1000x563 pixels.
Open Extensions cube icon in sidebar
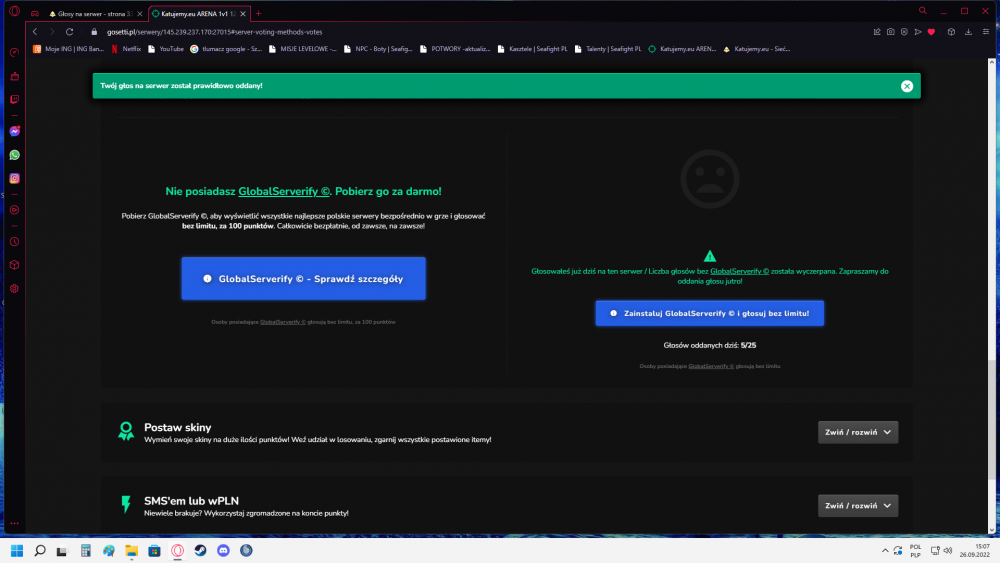coord(15,265)
